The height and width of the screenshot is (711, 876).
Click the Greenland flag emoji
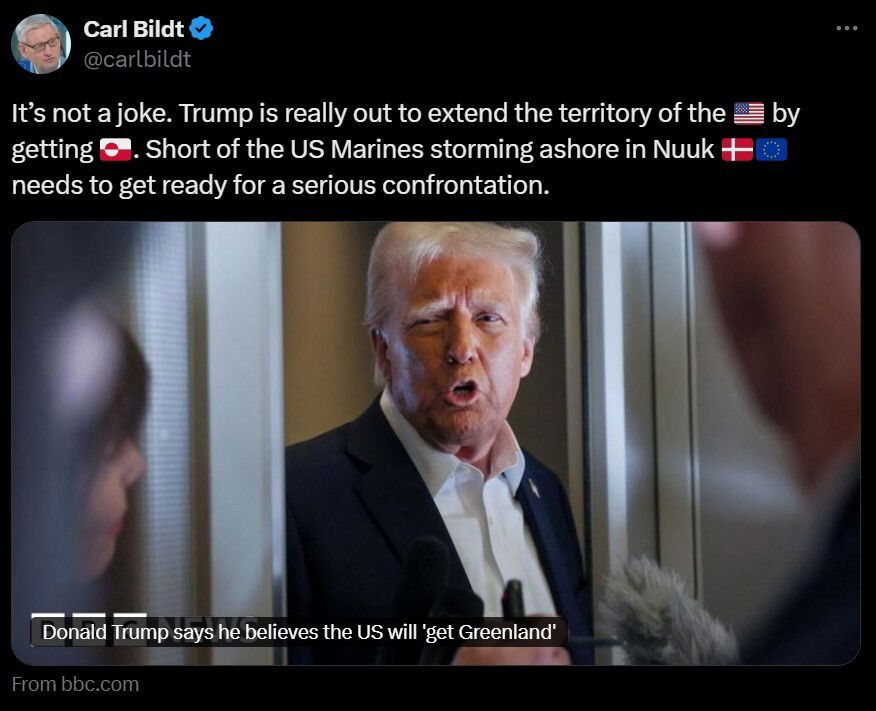point(115,150)
